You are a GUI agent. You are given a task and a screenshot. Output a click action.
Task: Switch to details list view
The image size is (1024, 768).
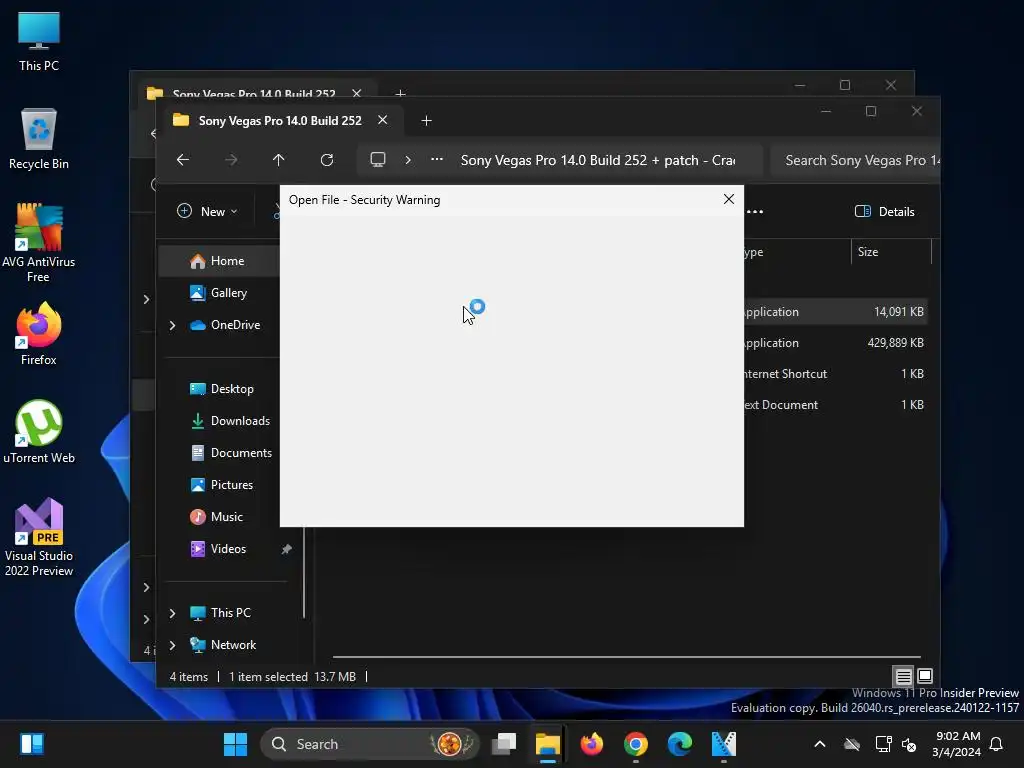903,676
